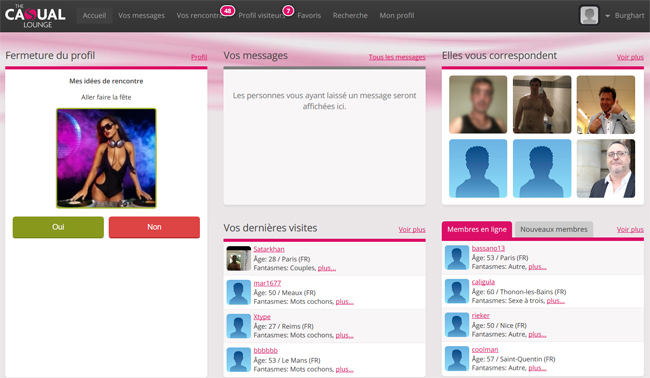The width and height of the screenshot is (650, 378).
Task: Open the Tous les messages link
Action: pos(397,57)
